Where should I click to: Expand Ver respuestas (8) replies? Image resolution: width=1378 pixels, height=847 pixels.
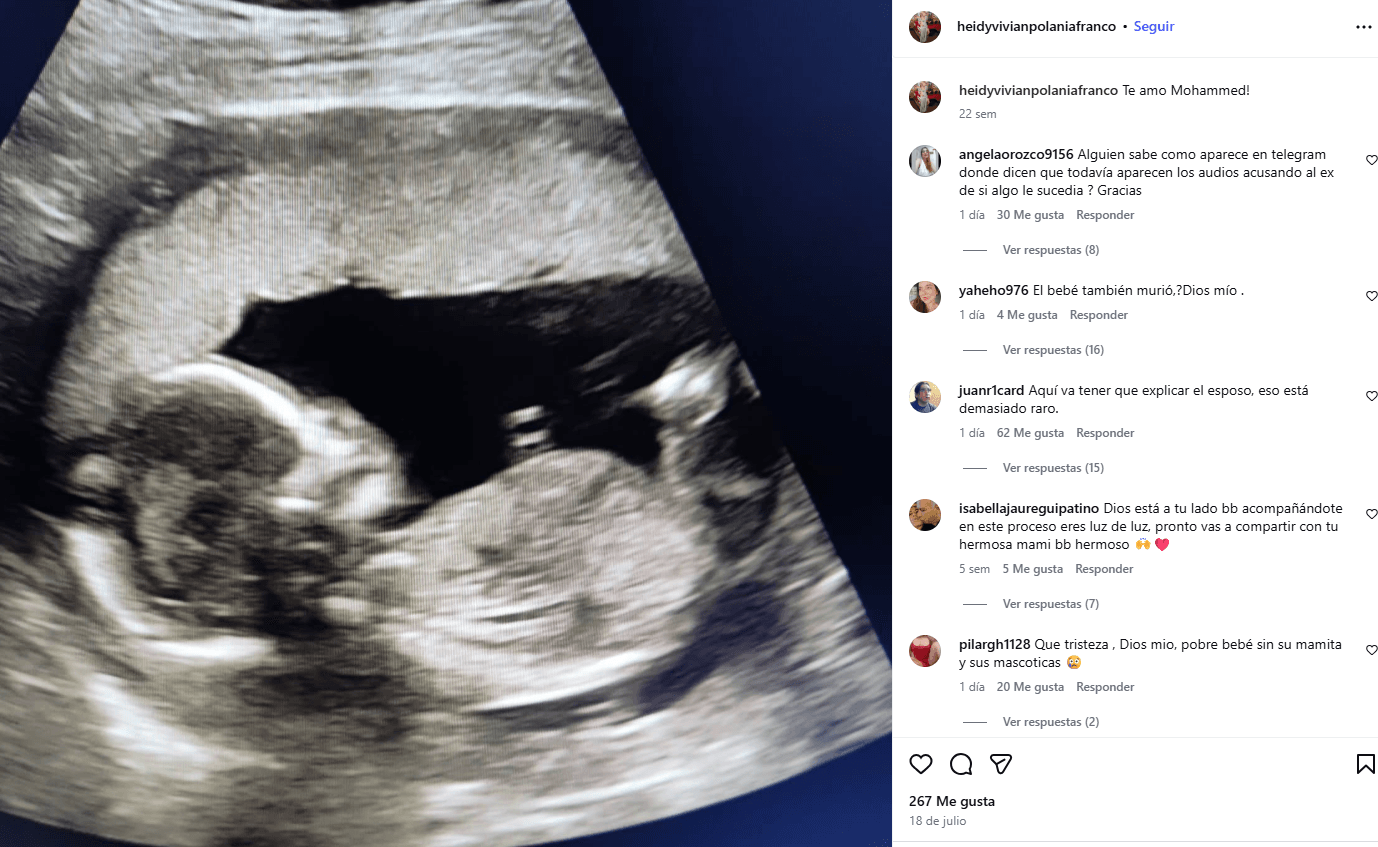[x=1051, y=250]
